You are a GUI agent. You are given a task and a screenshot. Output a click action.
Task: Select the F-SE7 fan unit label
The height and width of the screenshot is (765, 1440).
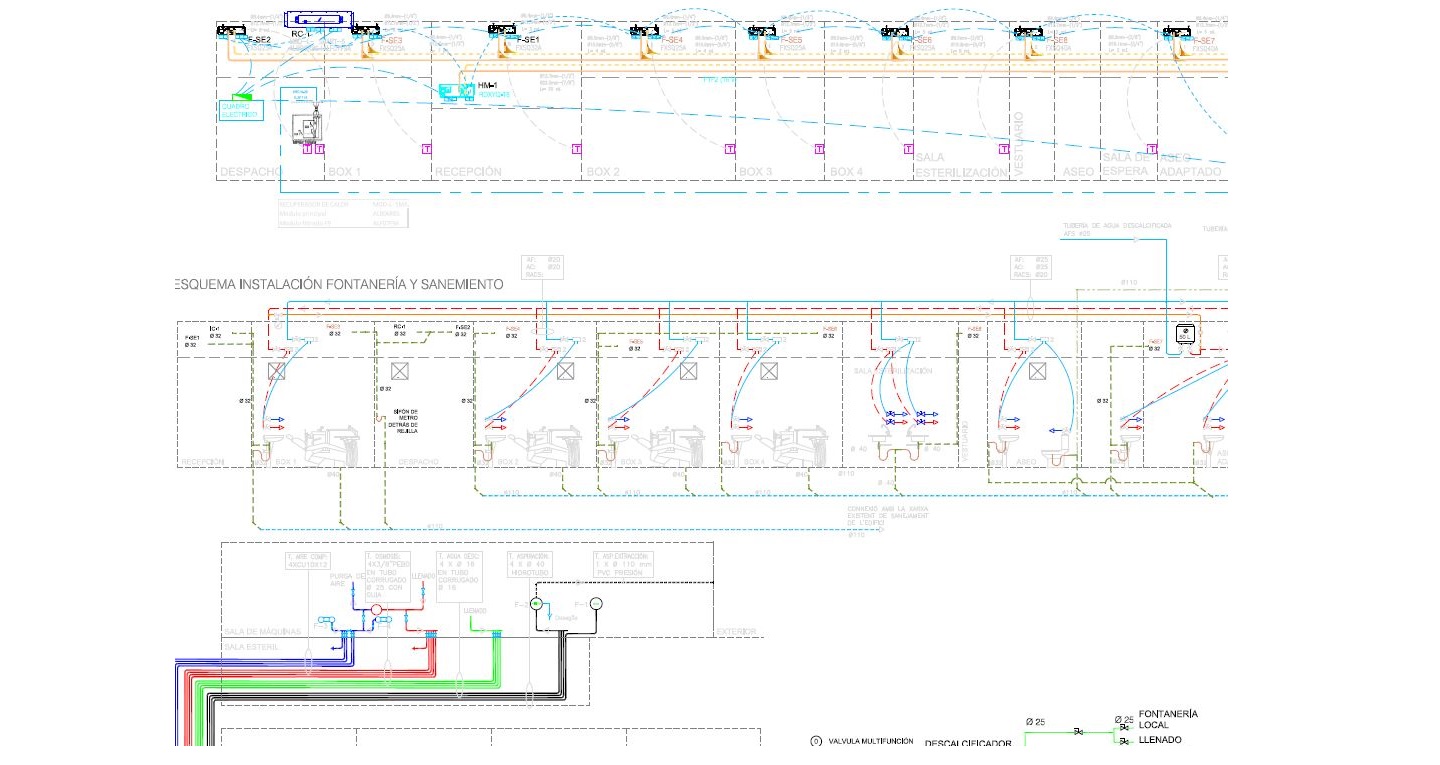(x=1202, y=40)
